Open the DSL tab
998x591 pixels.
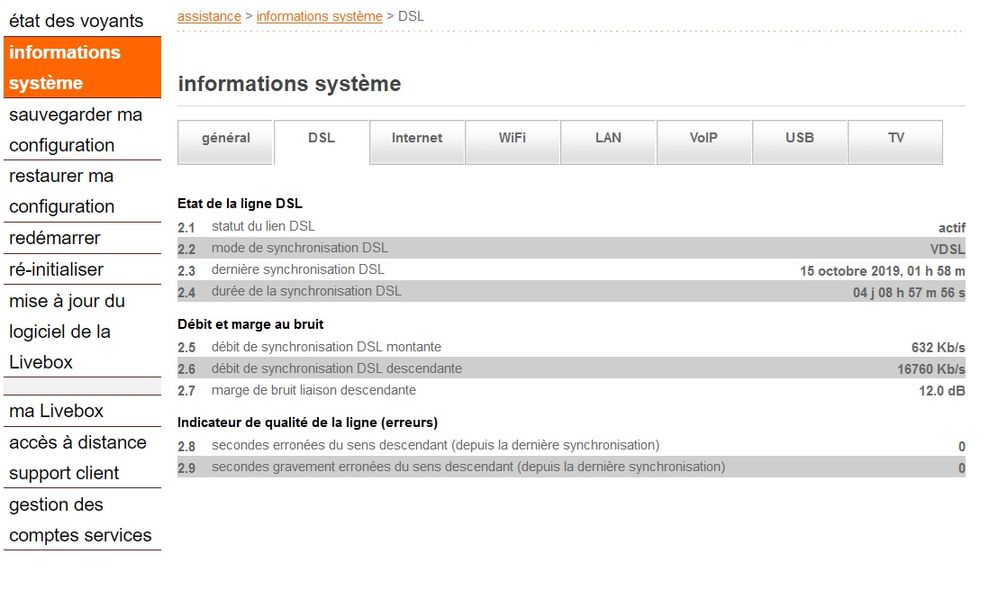(x=320, y=140)
